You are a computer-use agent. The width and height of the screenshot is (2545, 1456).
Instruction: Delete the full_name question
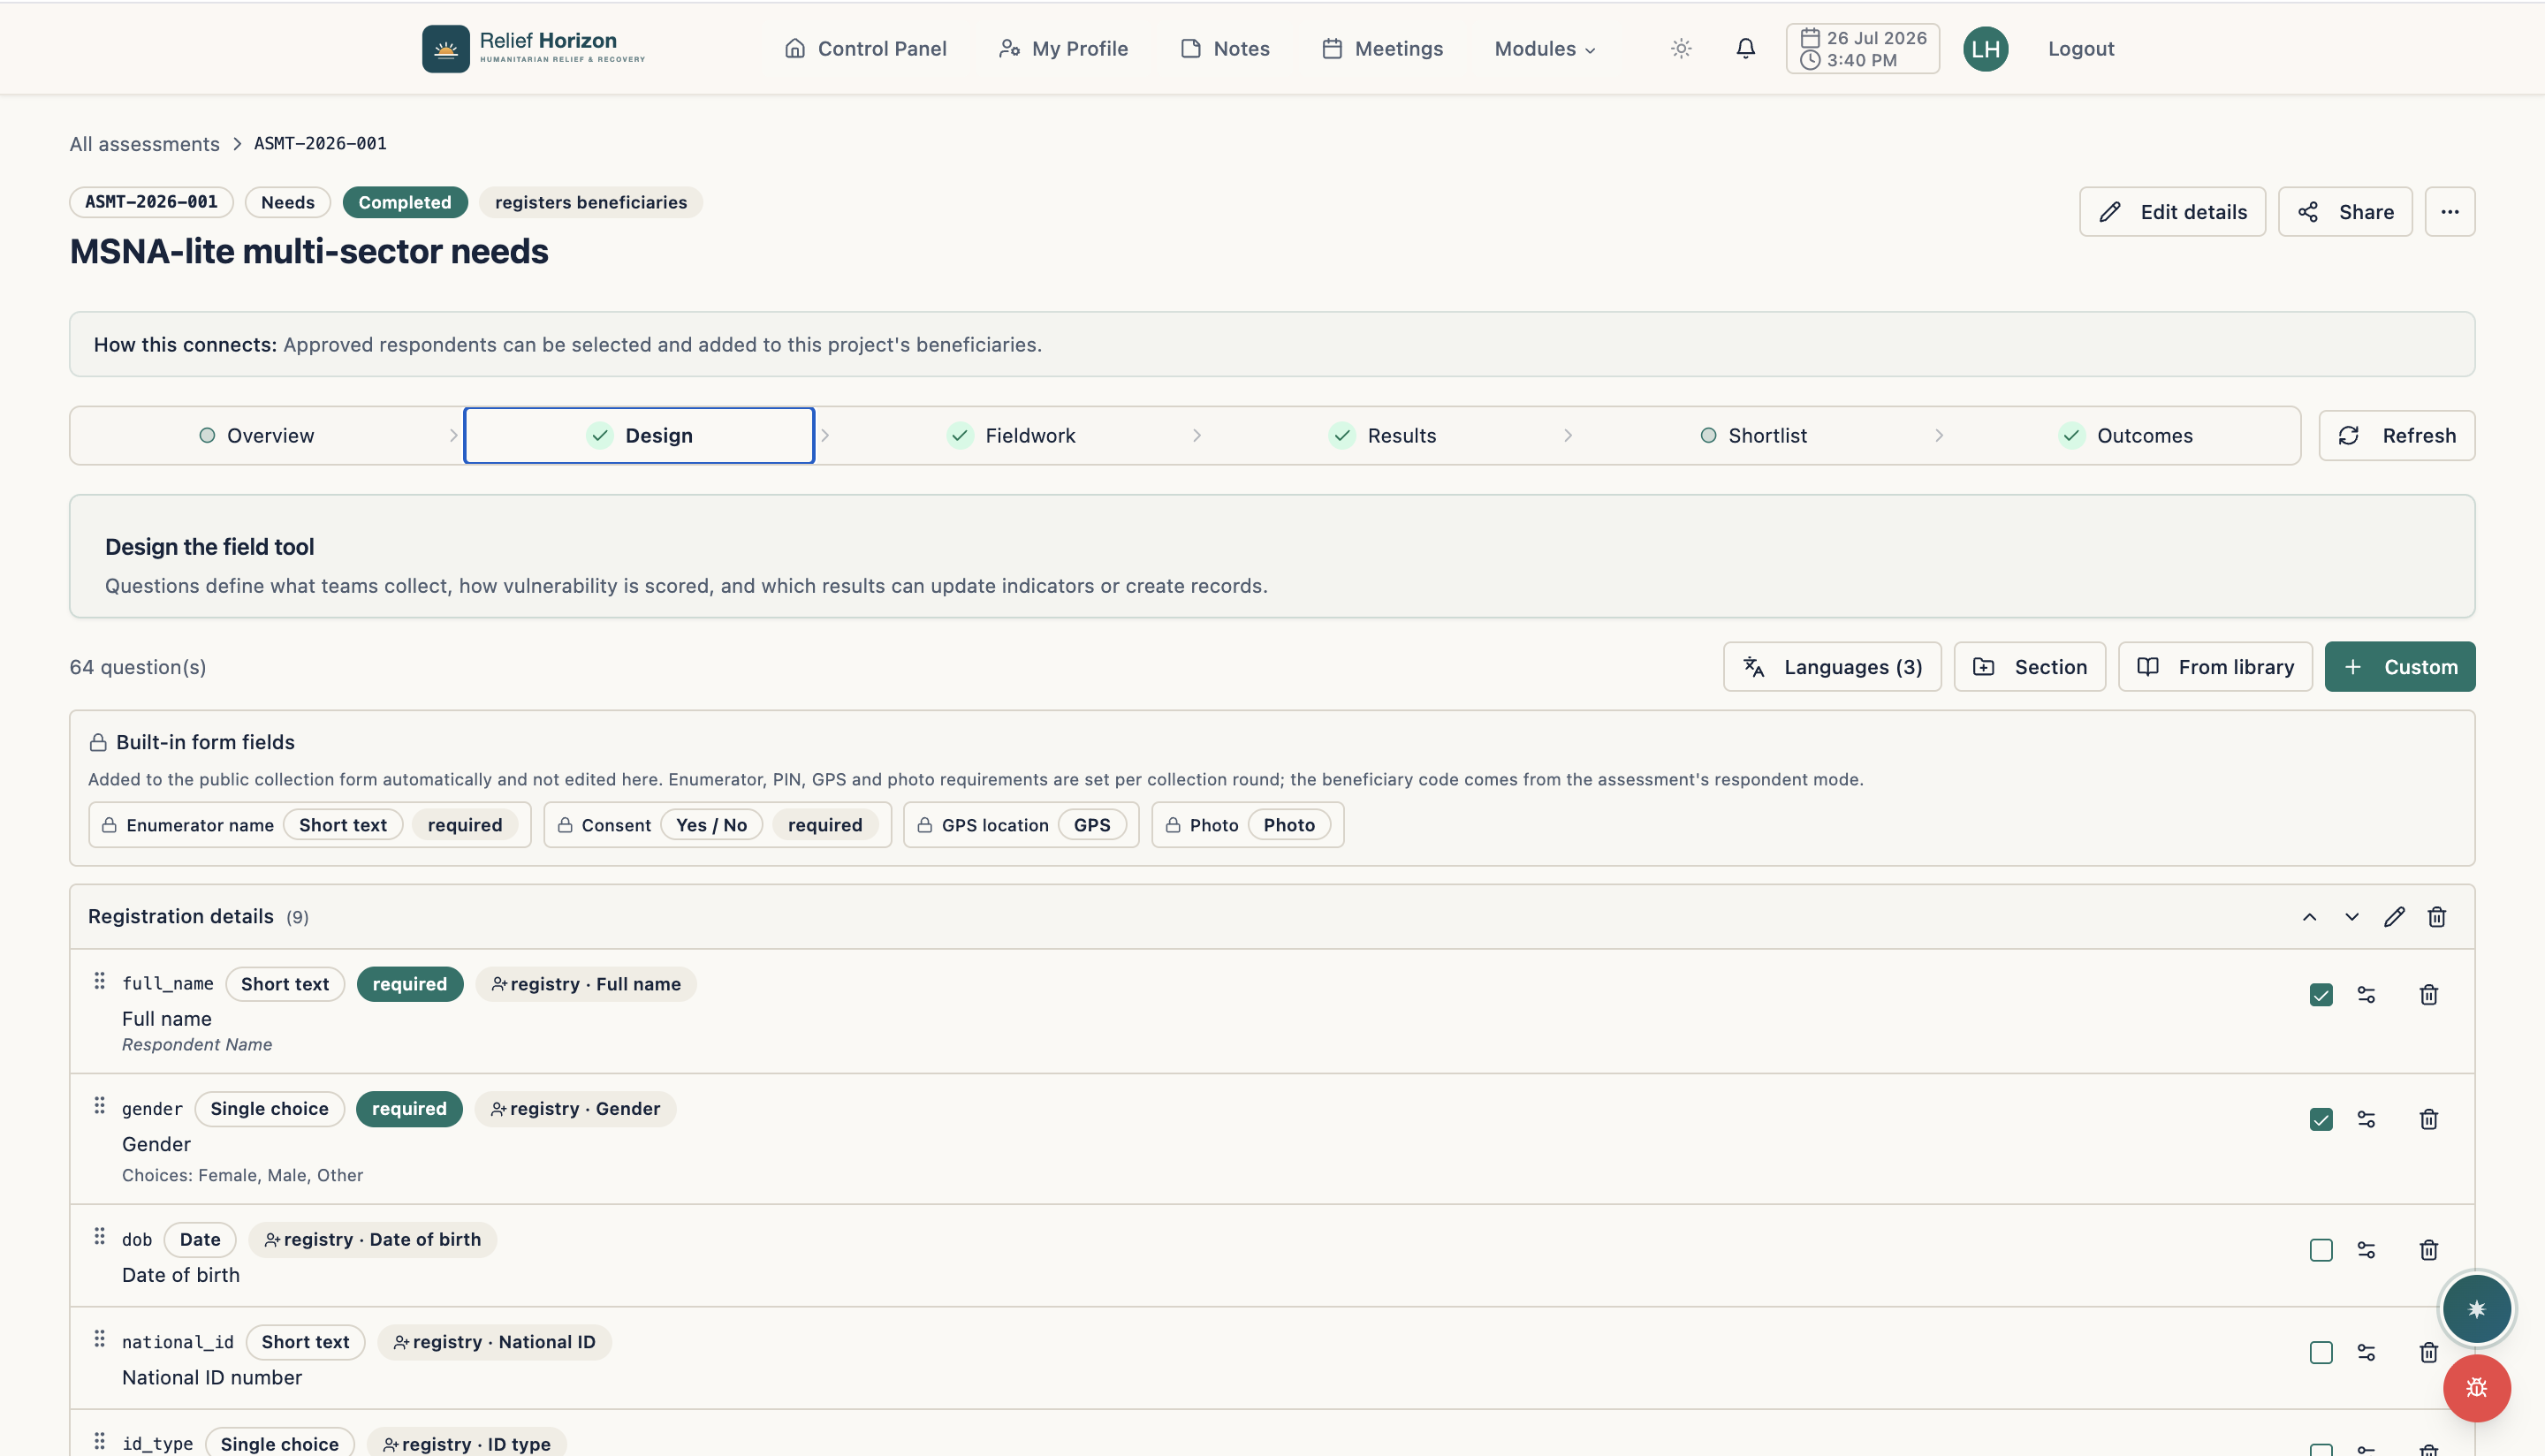point(2428,995)
